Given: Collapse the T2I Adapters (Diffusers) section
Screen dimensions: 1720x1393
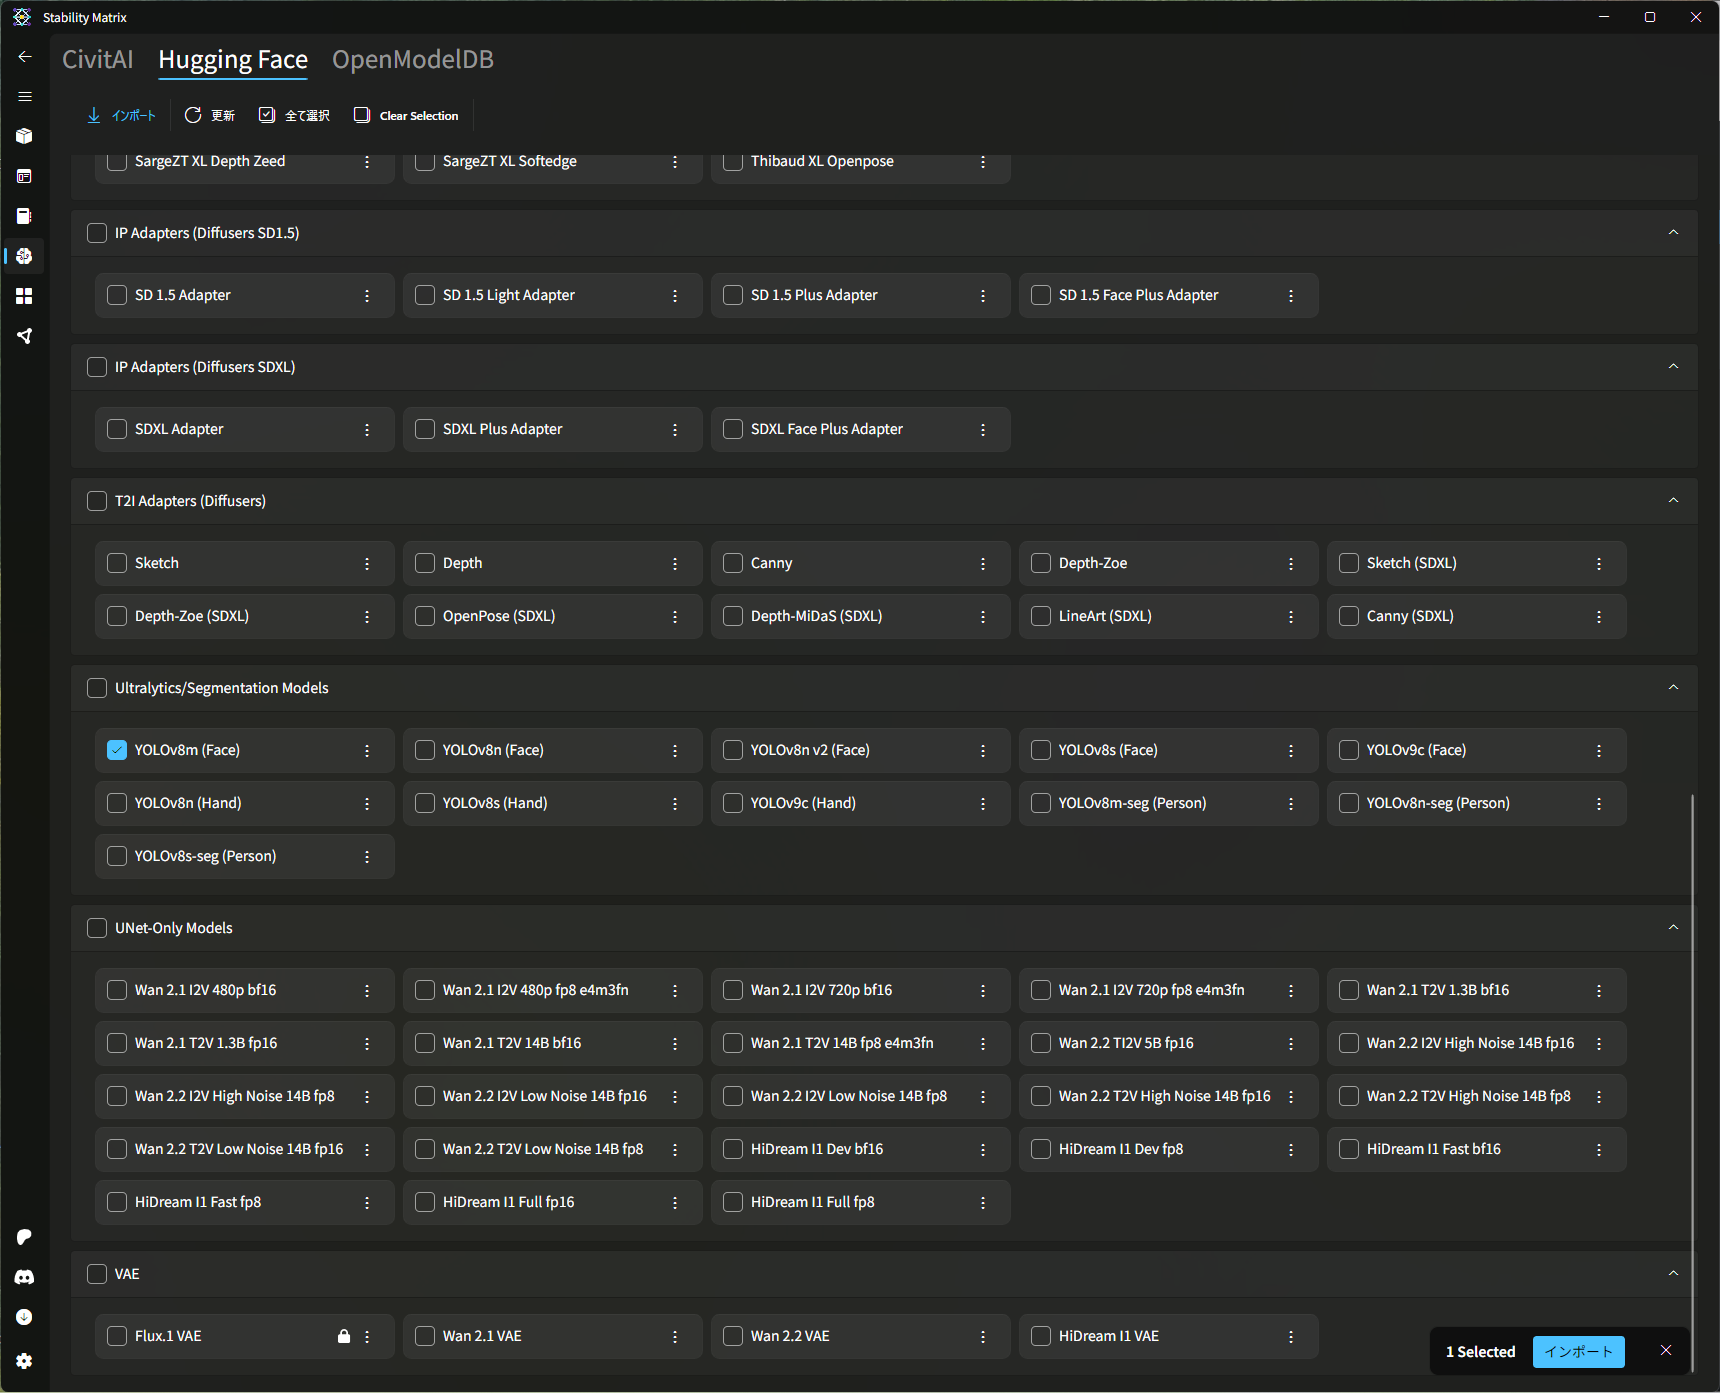Looking at the screenshot, I should [x=1673, y=501].
